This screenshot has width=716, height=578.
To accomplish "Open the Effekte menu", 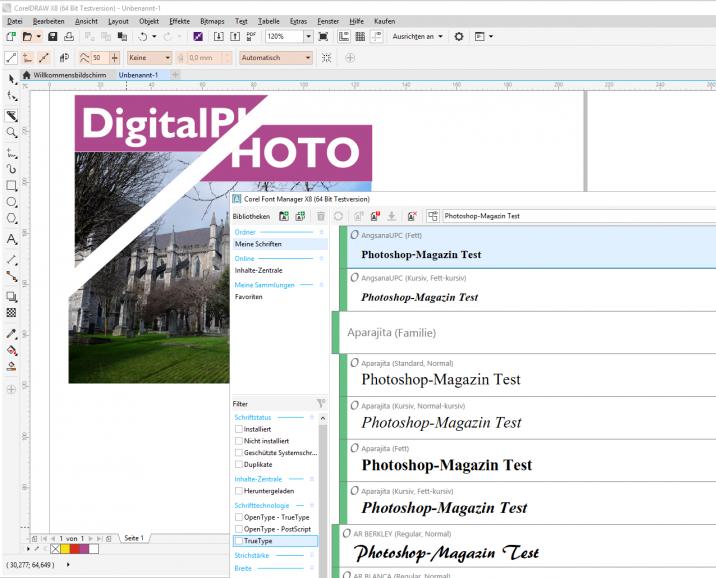I will pos(179,21).
